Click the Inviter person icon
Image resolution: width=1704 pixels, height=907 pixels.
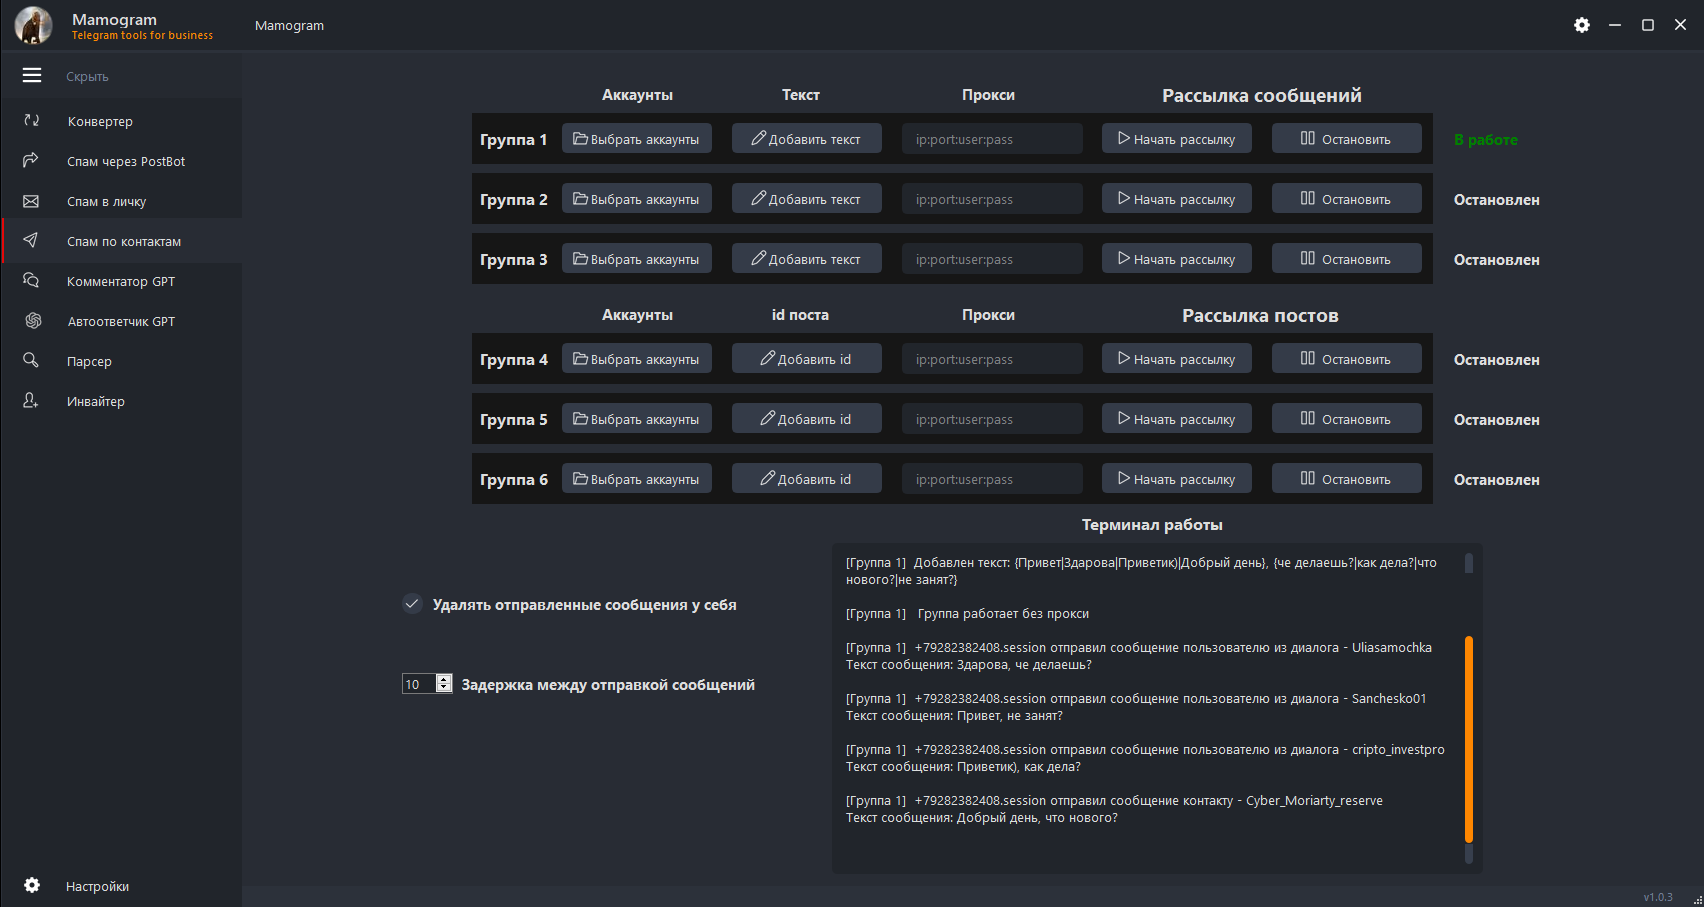click(x=32, y=401)
